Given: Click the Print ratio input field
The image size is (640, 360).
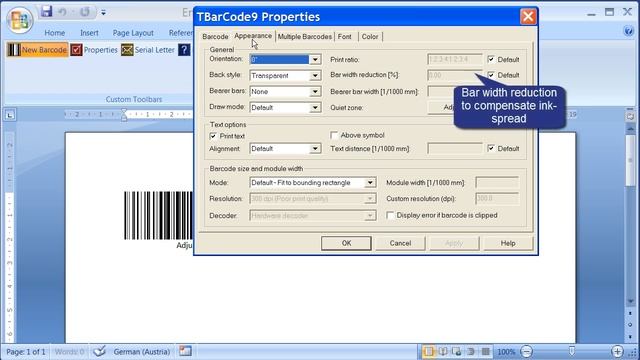Looking at the screenshot, I should tap(455, 59).
